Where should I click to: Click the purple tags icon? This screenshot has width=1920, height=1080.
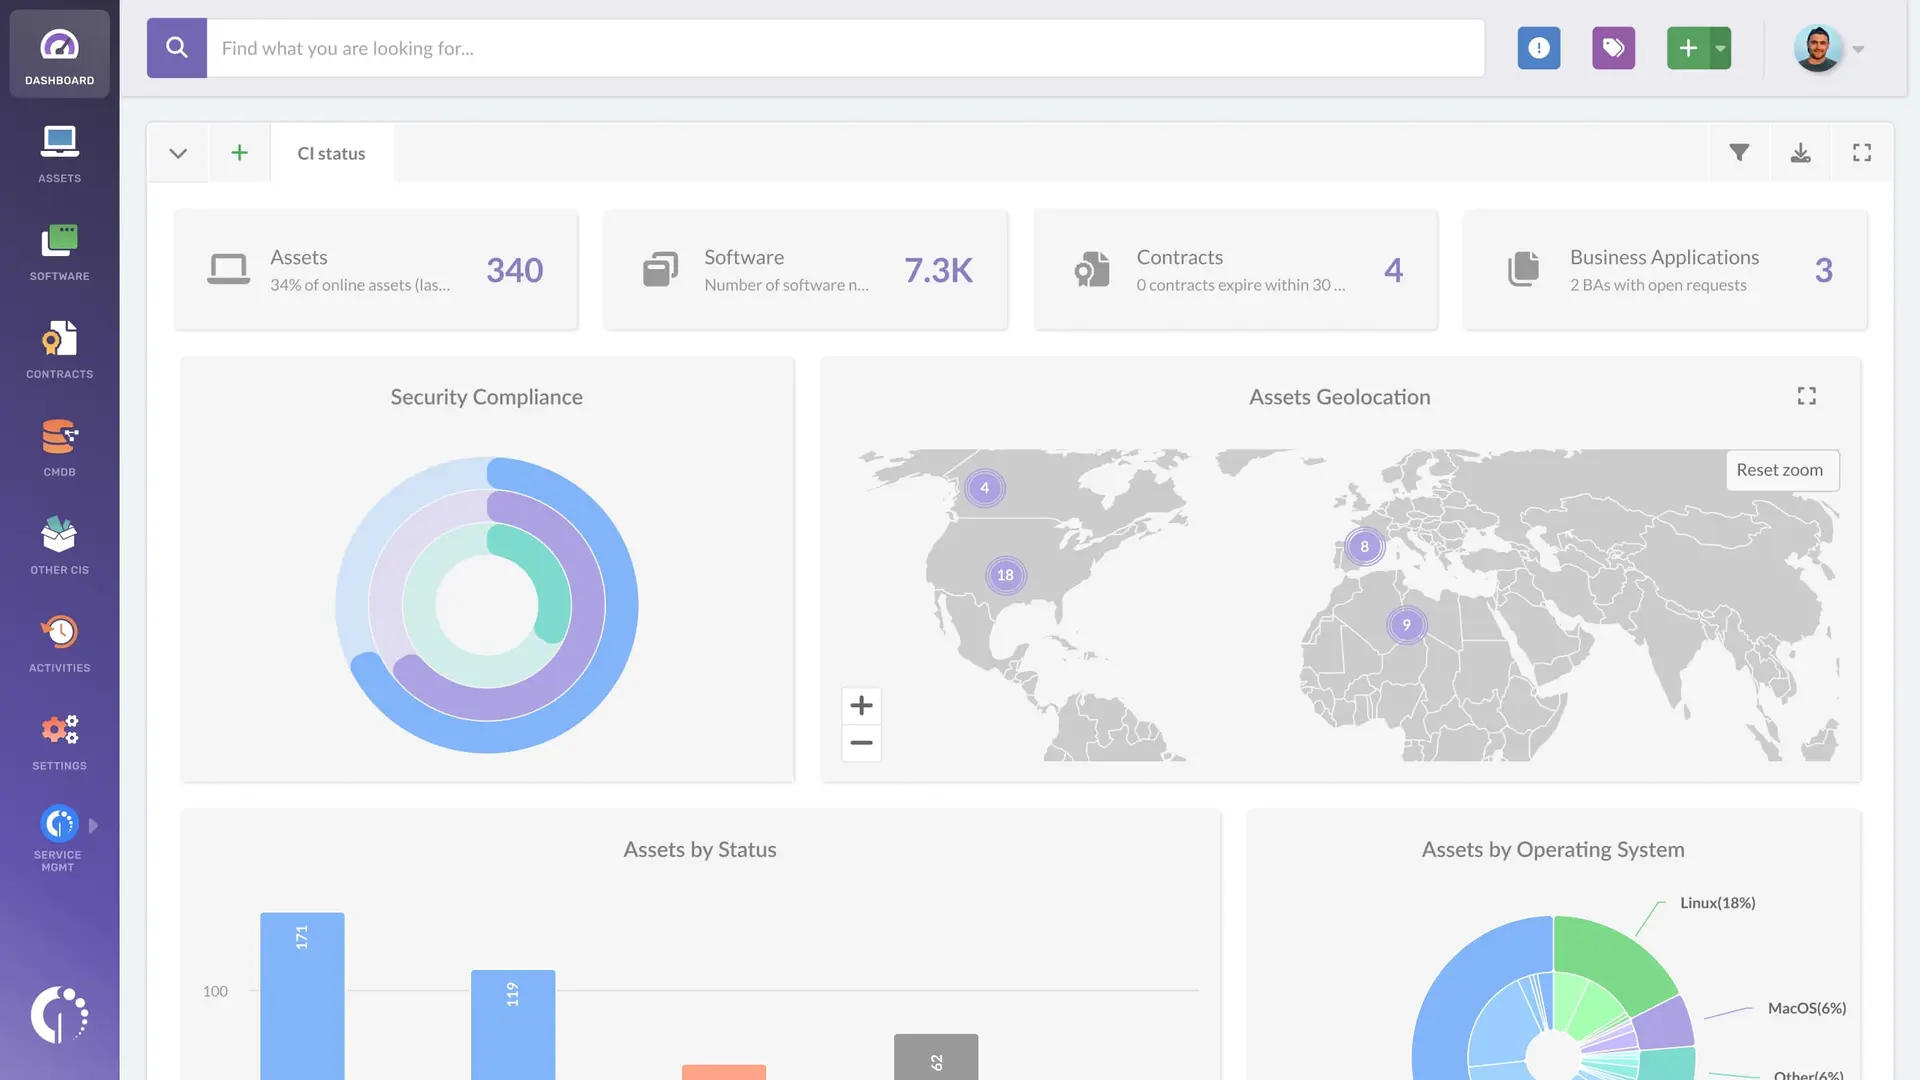pyautogui.click(x=1613, y=48)
